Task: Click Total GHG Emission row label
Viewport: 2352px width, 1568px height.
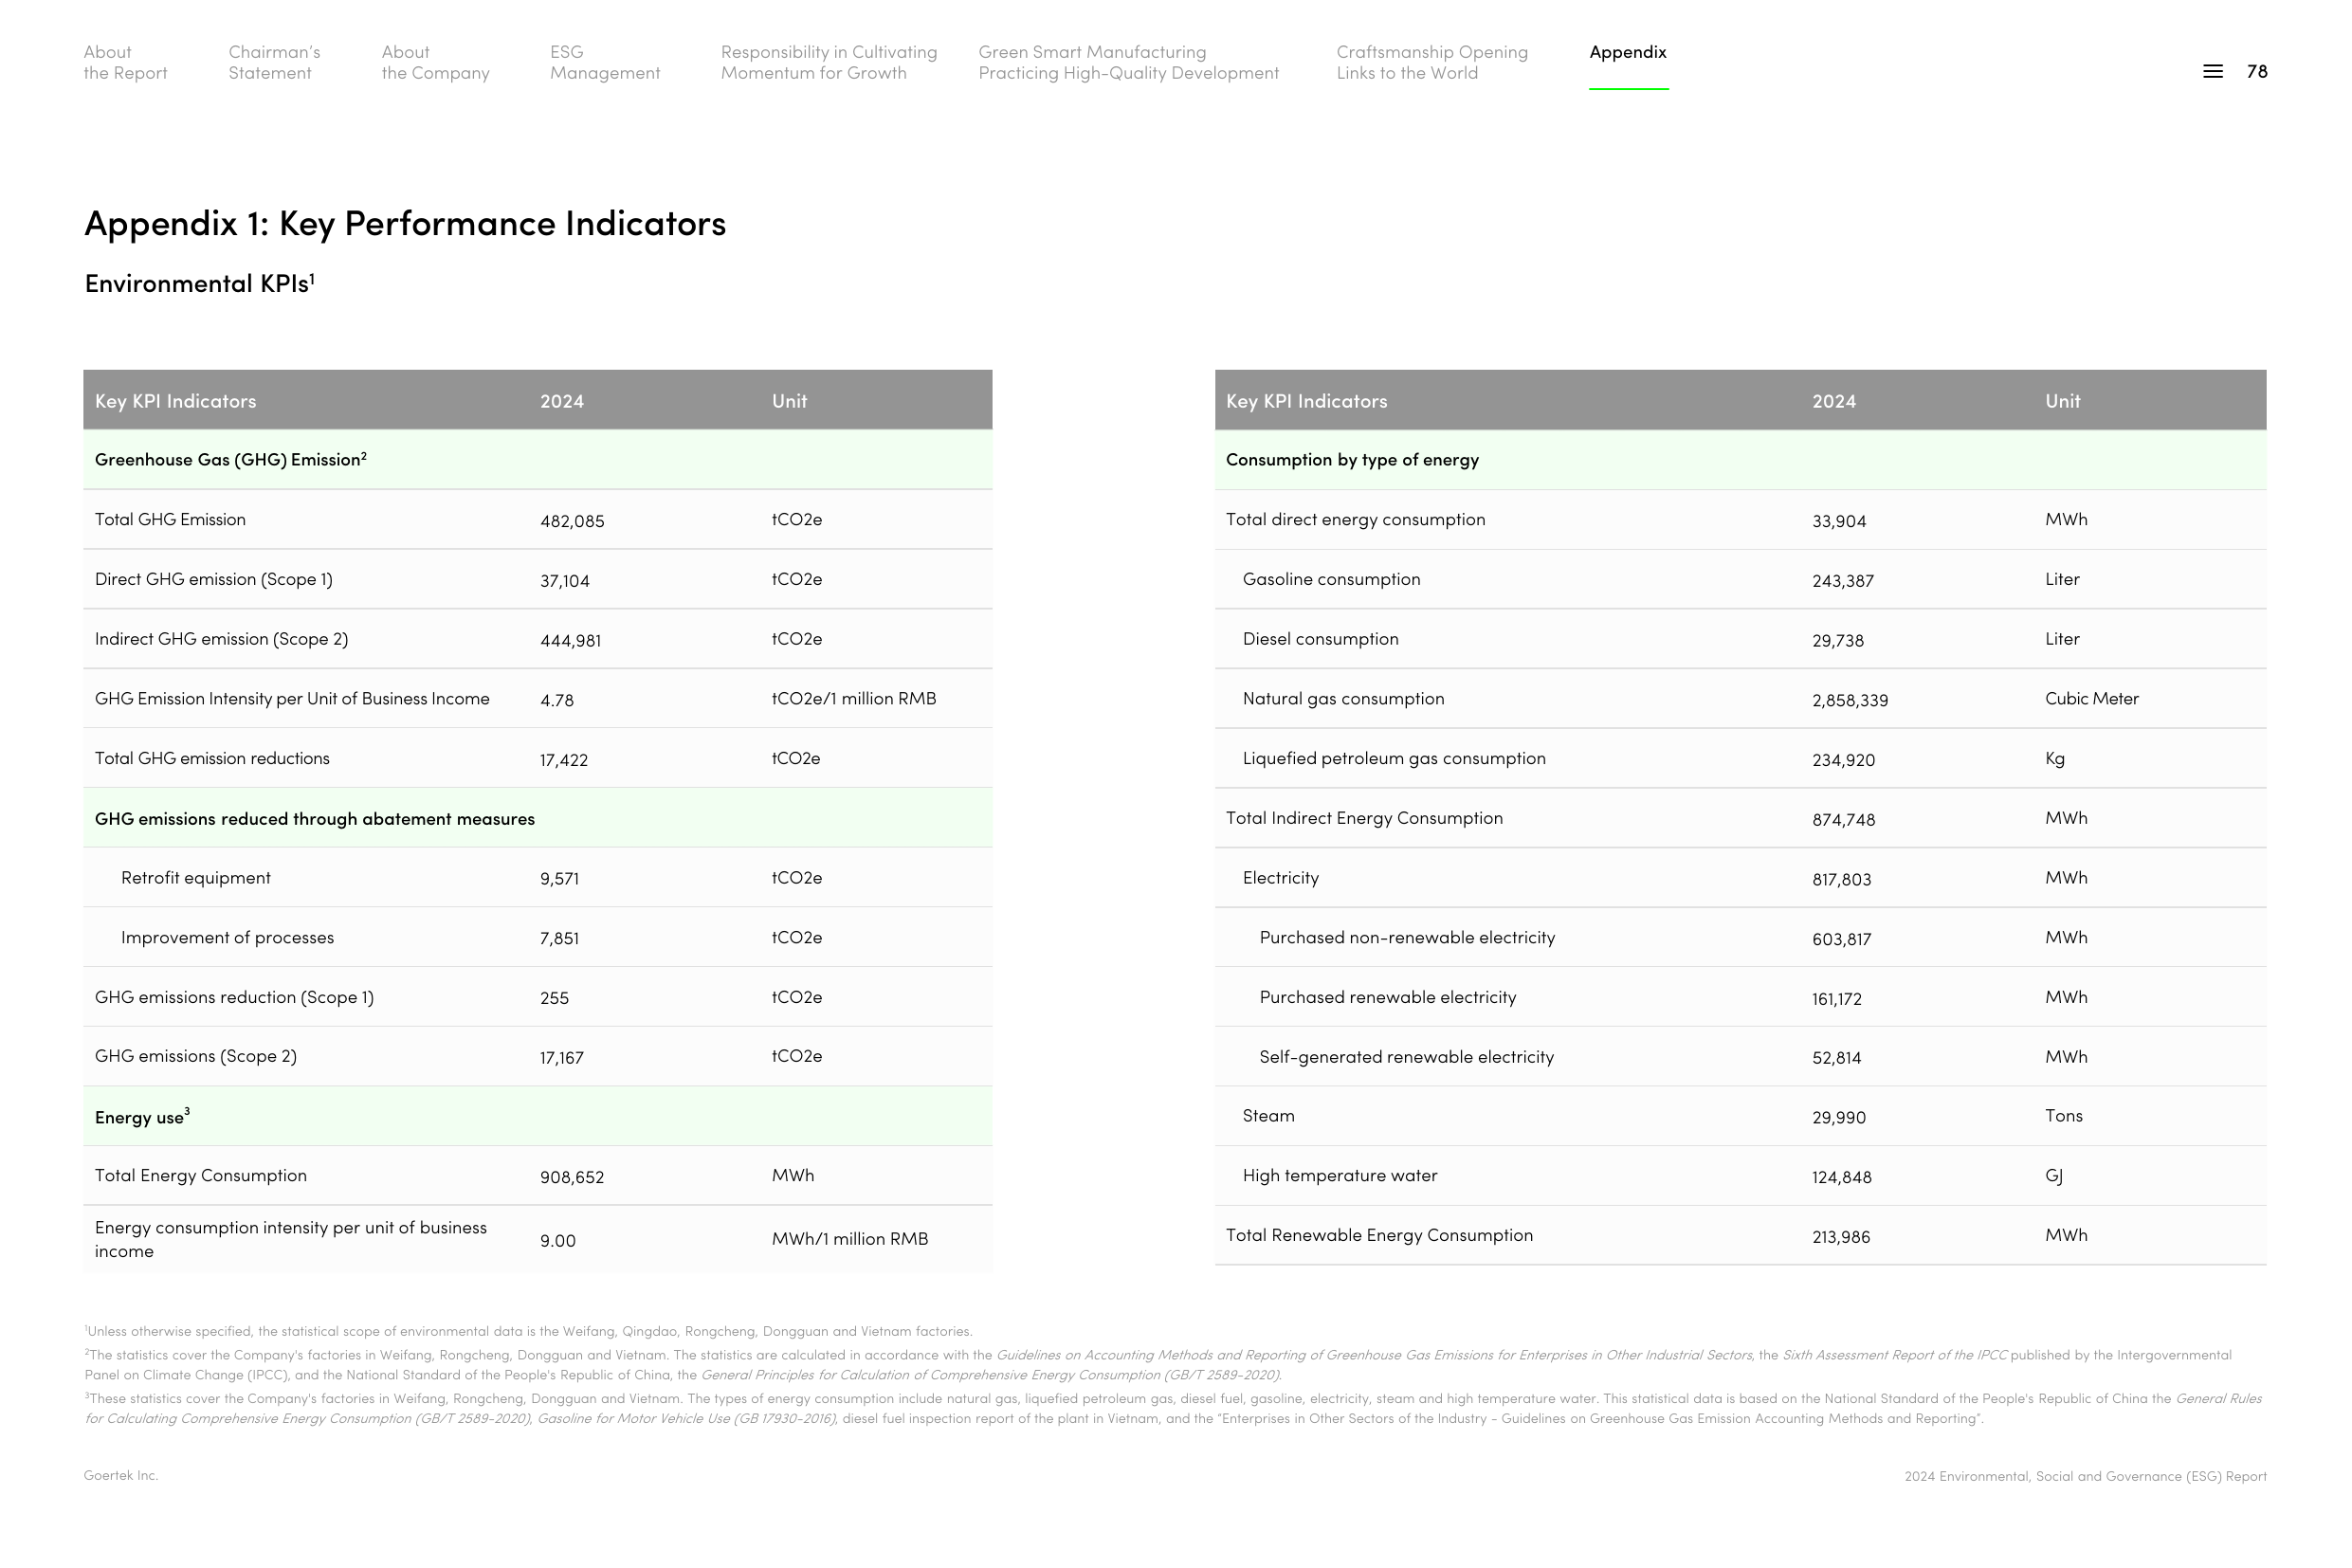Action: [x=170, y=519]
